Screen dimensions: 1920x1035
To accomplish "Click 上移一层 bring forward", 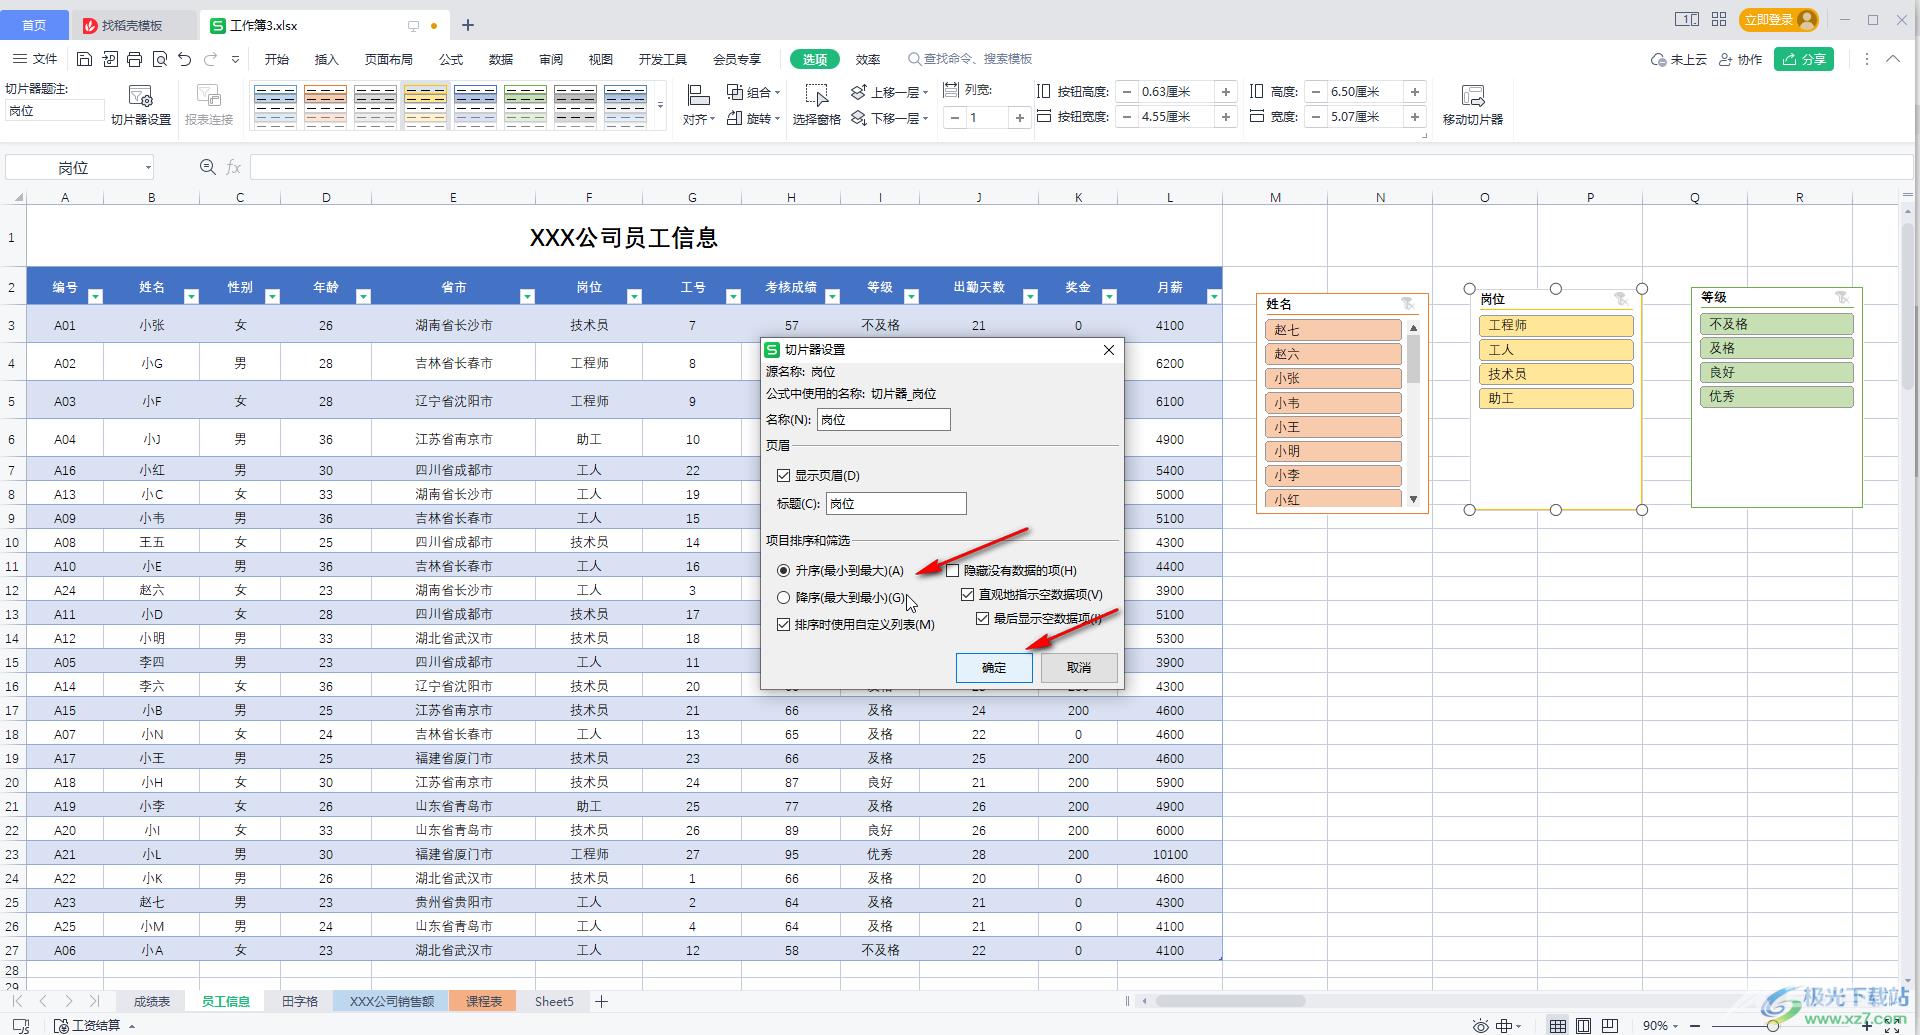I will (x=889, y=92).
